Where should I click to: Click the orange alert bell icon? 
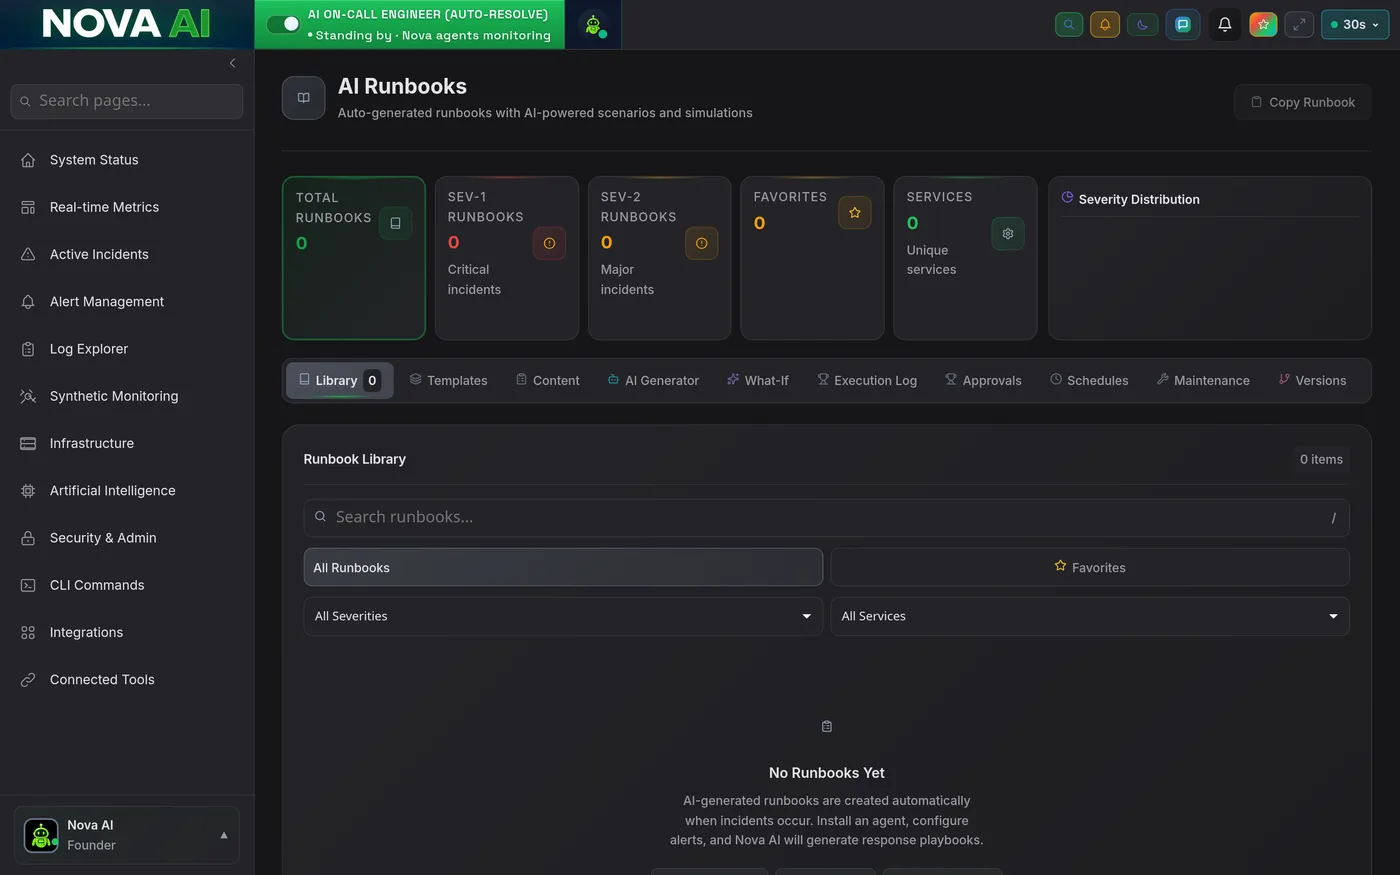[1105, 24]
